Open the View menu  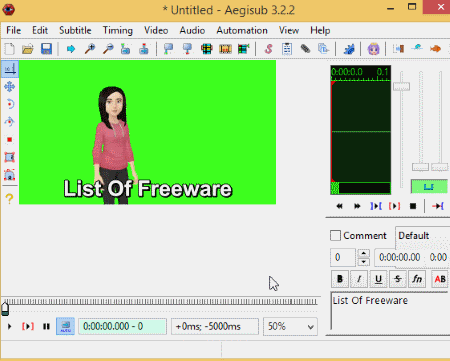coord(289,30)
